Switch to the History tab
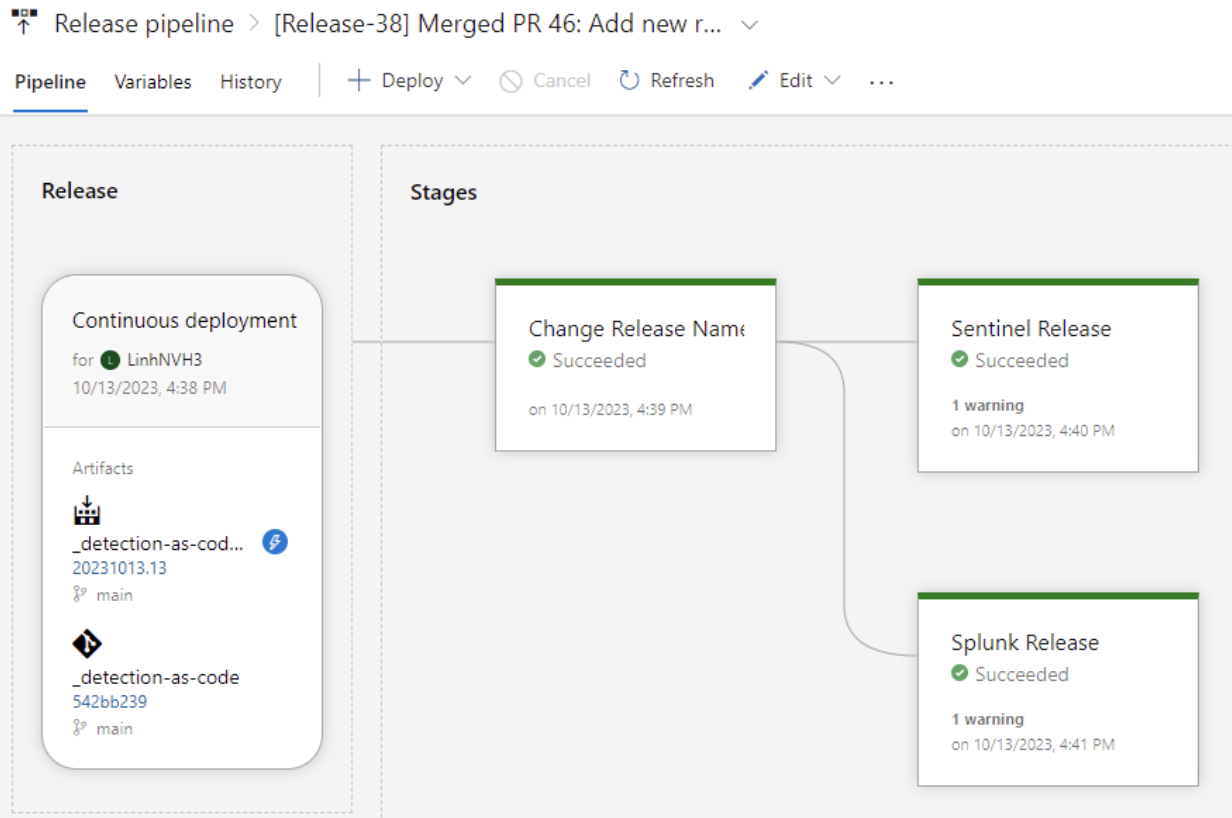Image resolution: width=1232 pixels, height=818 pixels. (x=250, y=82)
